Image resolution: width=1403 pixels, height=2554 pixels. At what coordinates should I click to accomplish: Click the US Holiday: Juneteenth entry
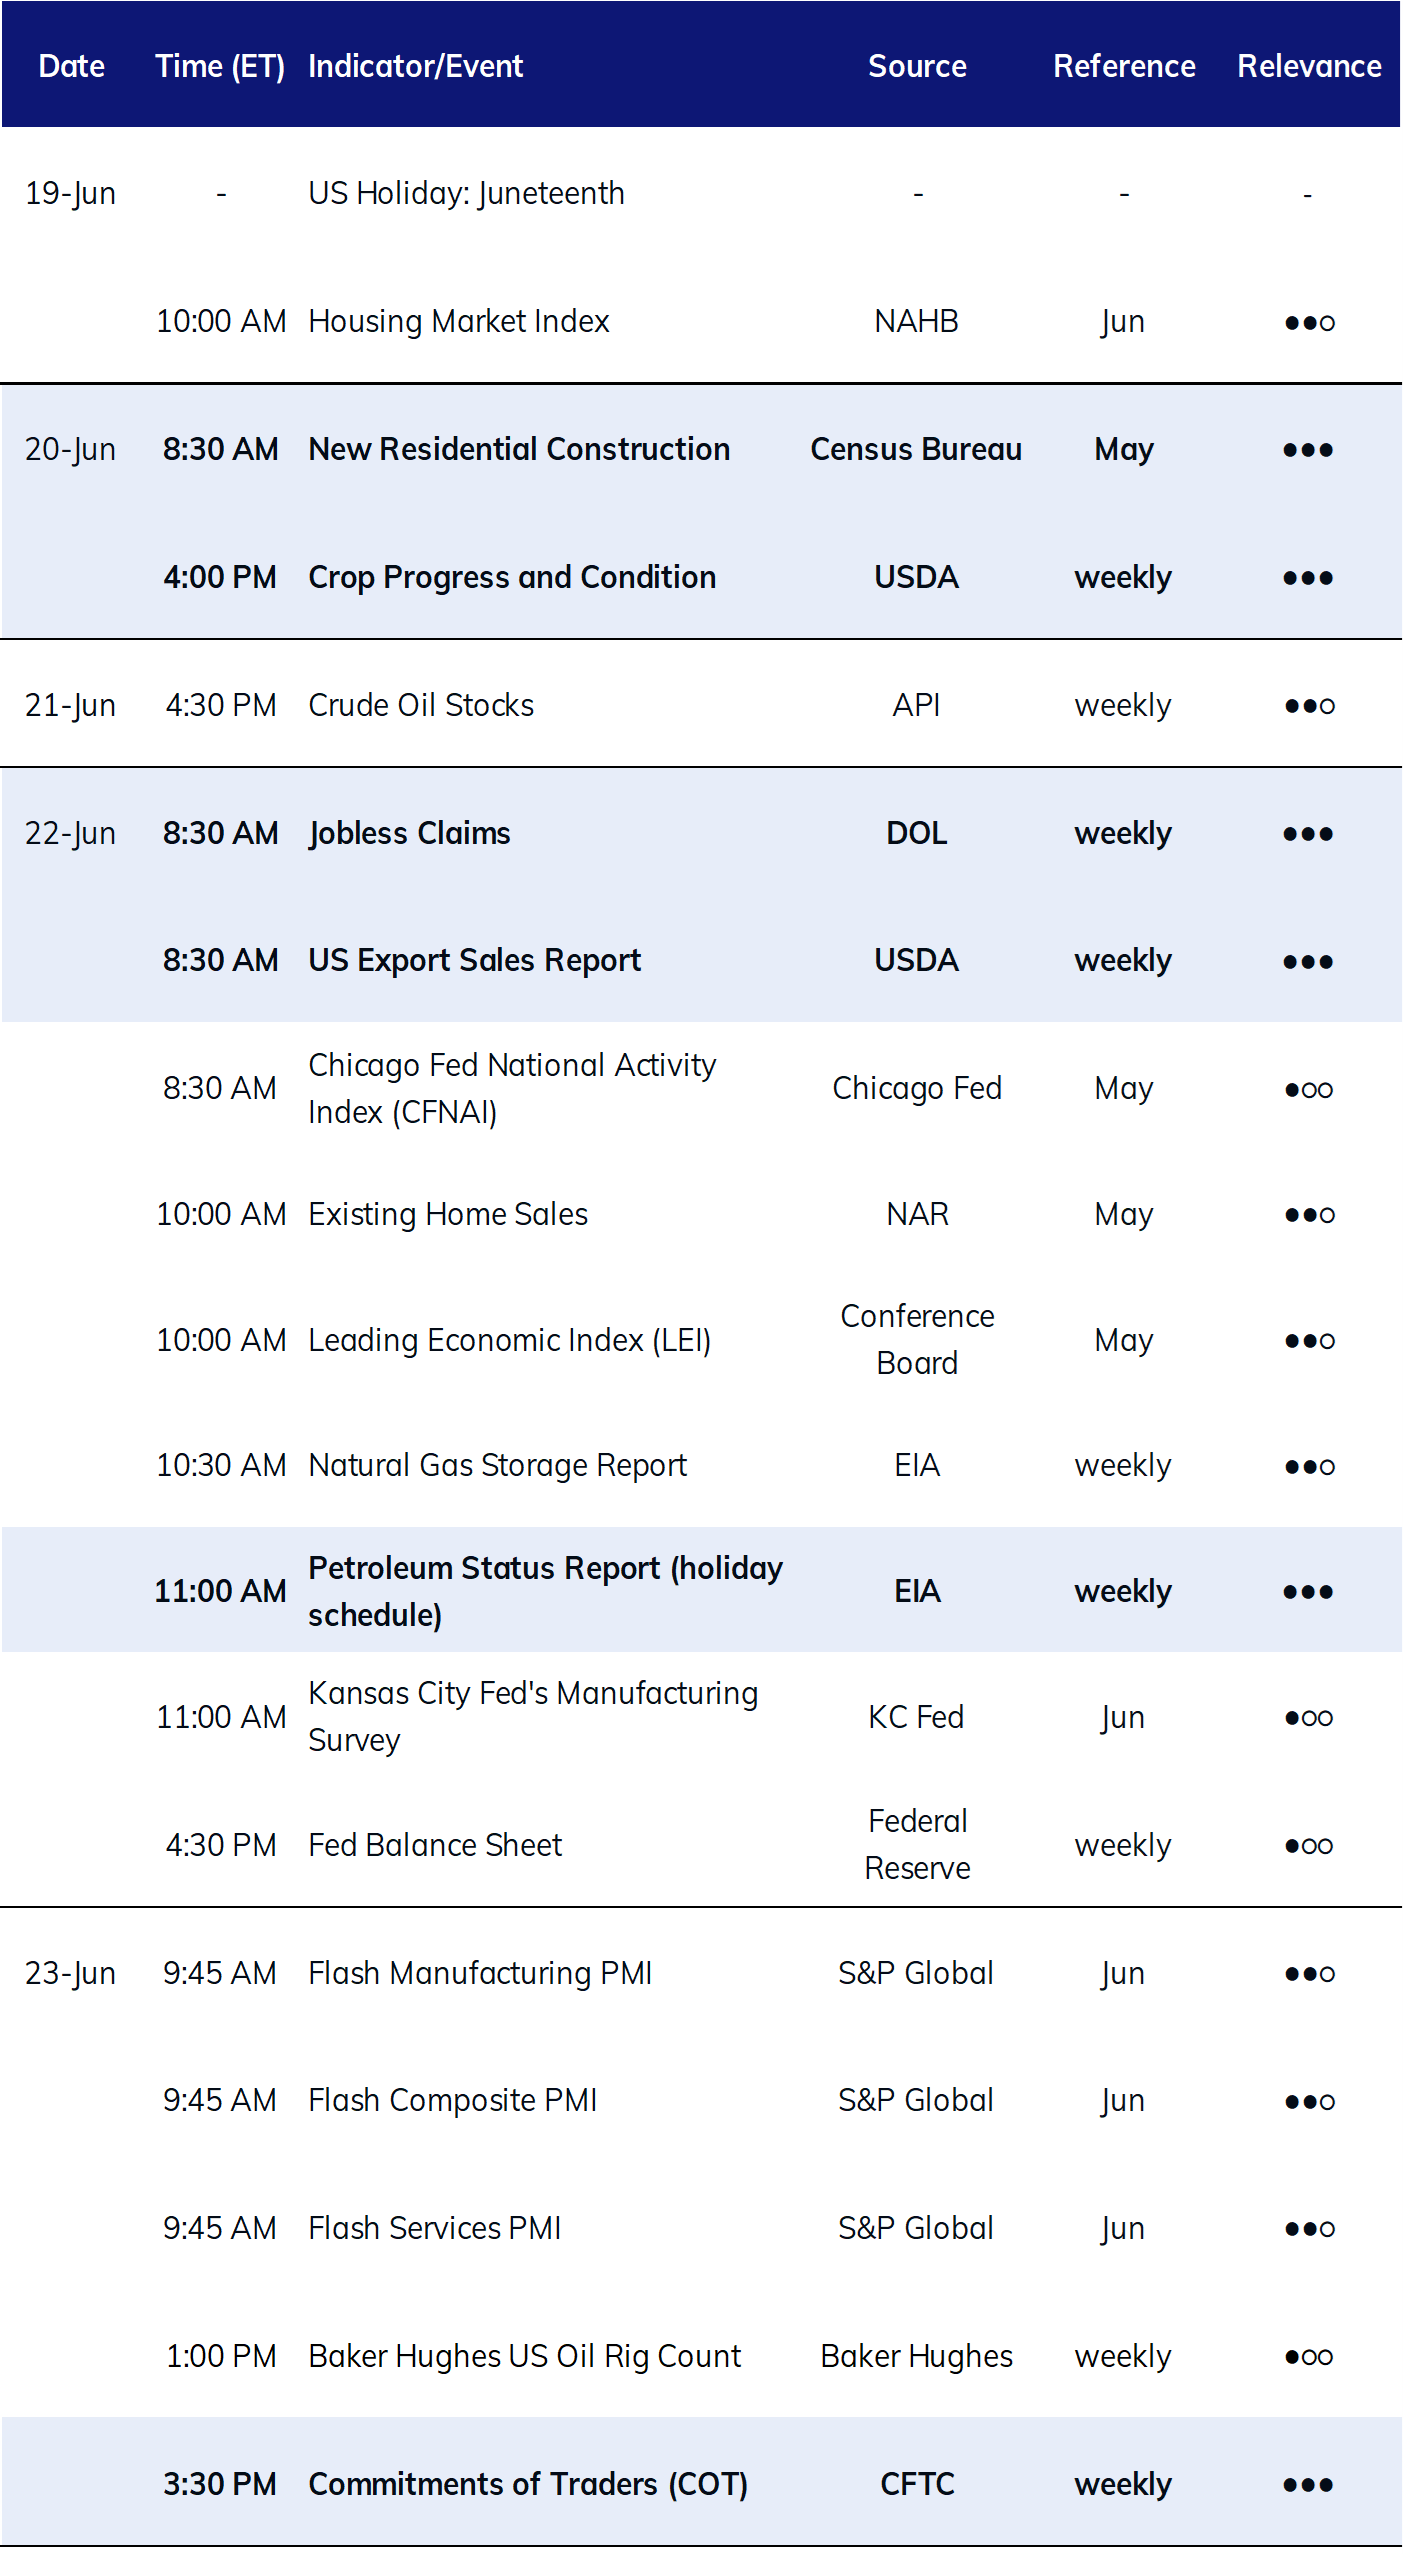coord(466,193)
